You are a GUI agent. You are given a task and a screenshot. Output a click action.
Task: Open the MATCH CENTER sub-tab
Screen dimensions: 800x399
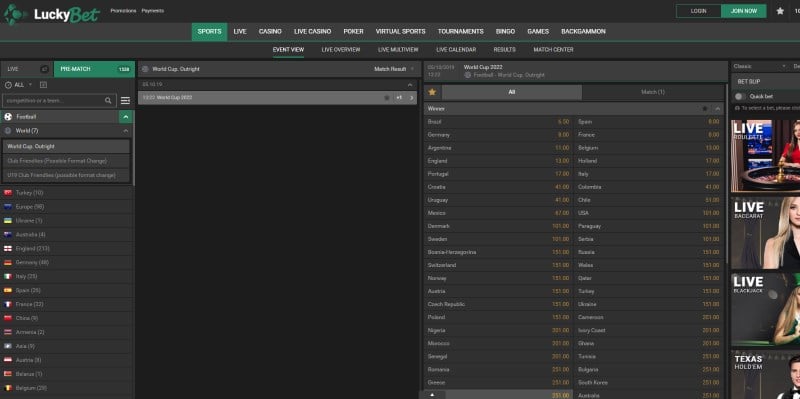point(554,50)
